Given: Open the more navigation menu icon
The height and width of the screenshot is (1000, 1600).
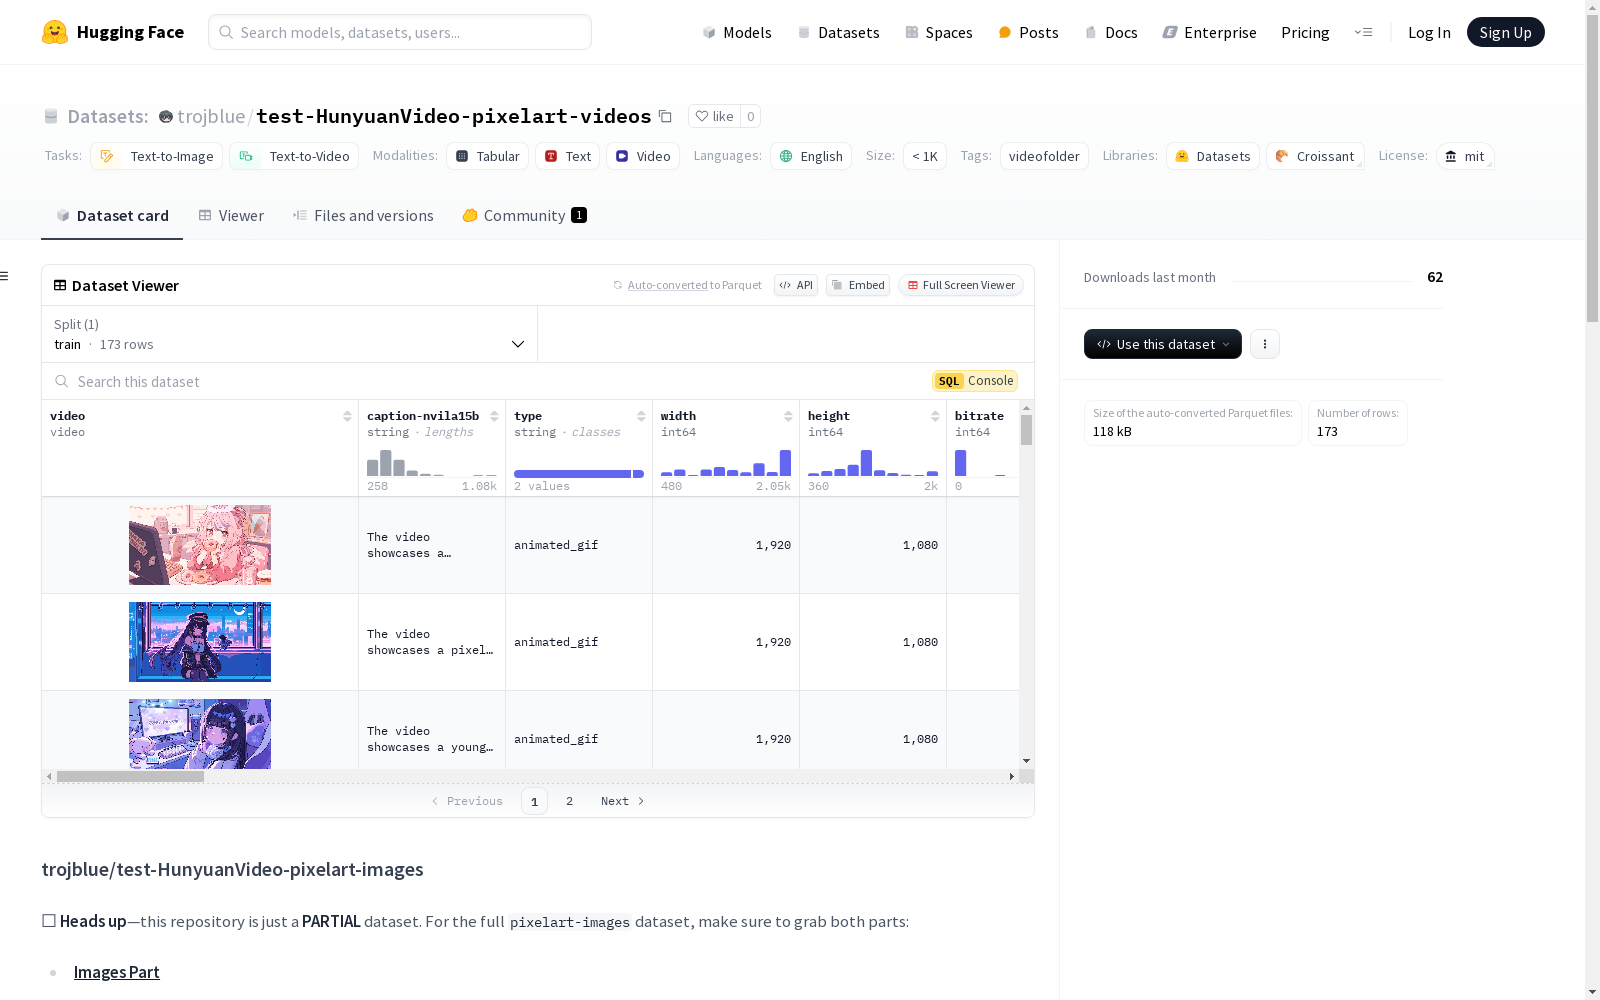Looking at the screenshot, I should pyautogui.click(x=1363, y=32).
